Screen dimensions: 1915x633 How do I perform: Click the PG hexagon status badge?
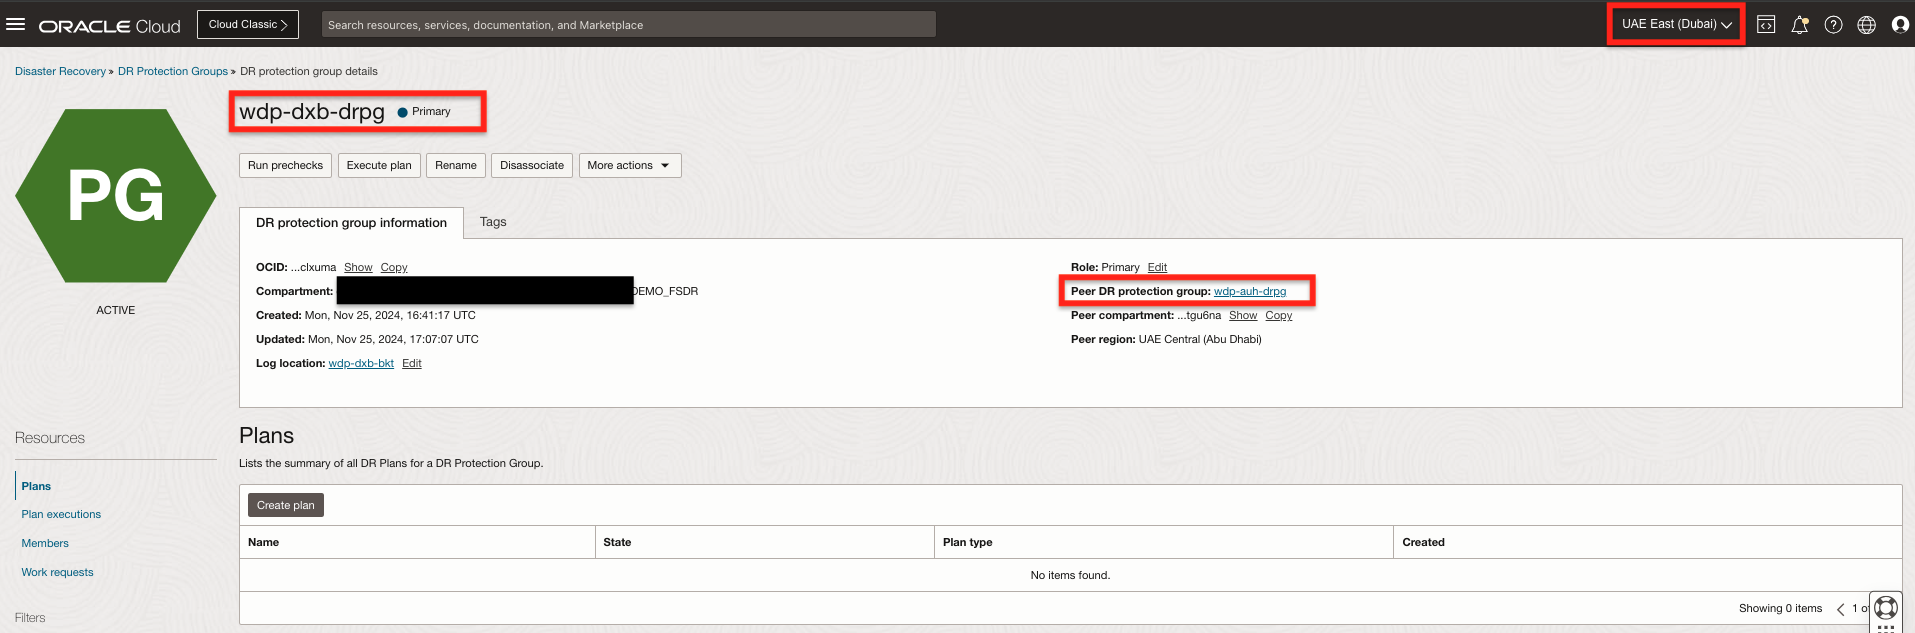[116, 196]
